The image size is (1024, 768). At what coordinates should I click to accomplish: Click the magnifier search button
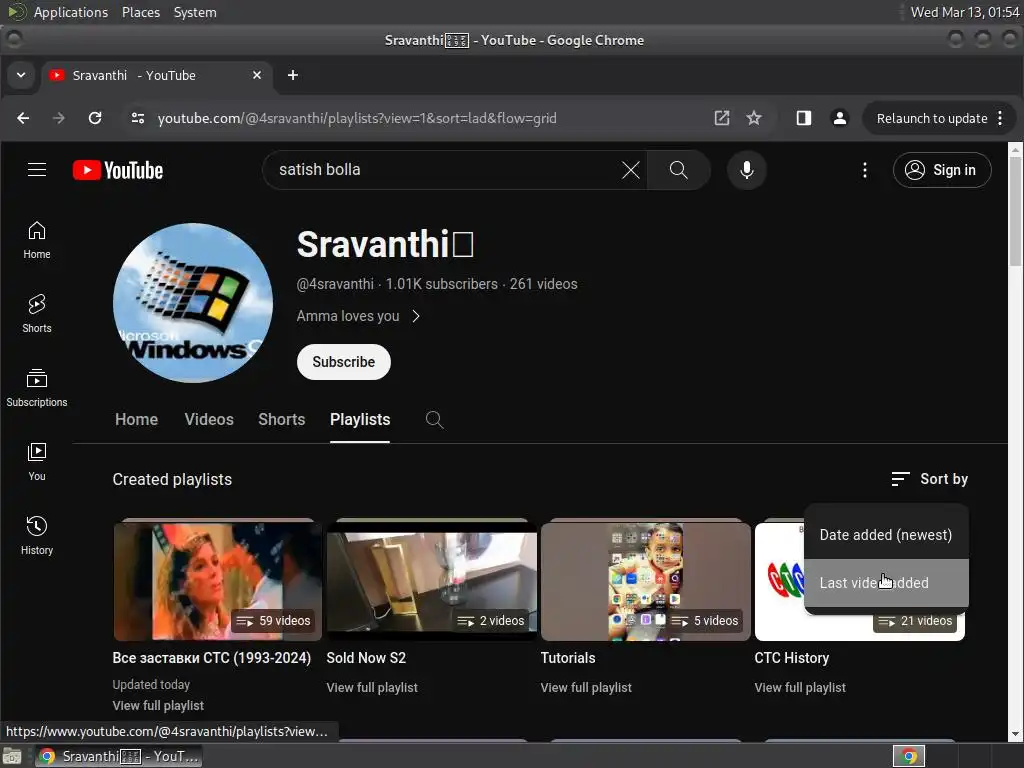tap(679, 170)
